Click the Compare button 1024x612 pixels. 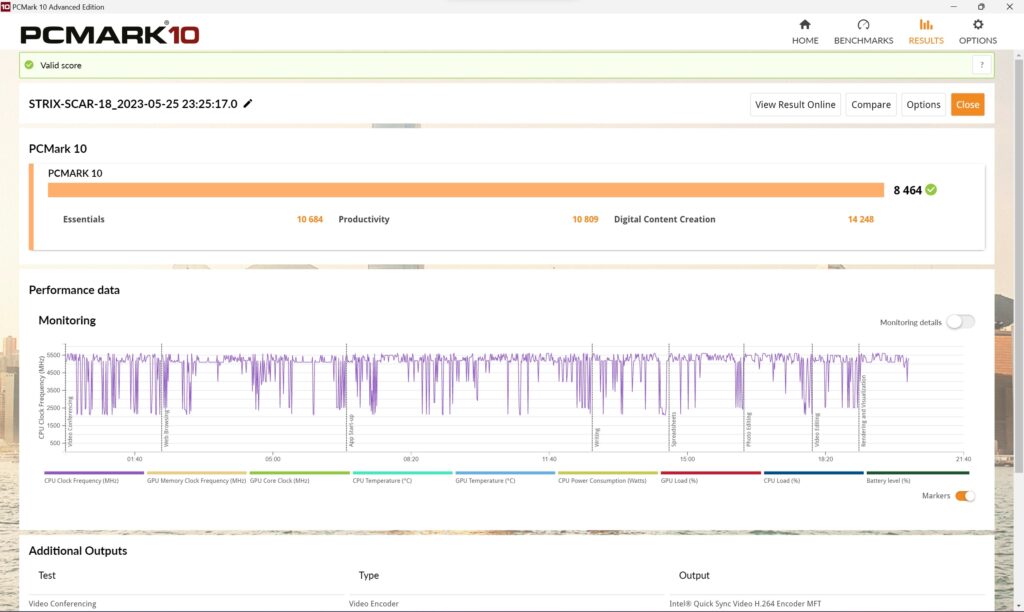point(870,104)
